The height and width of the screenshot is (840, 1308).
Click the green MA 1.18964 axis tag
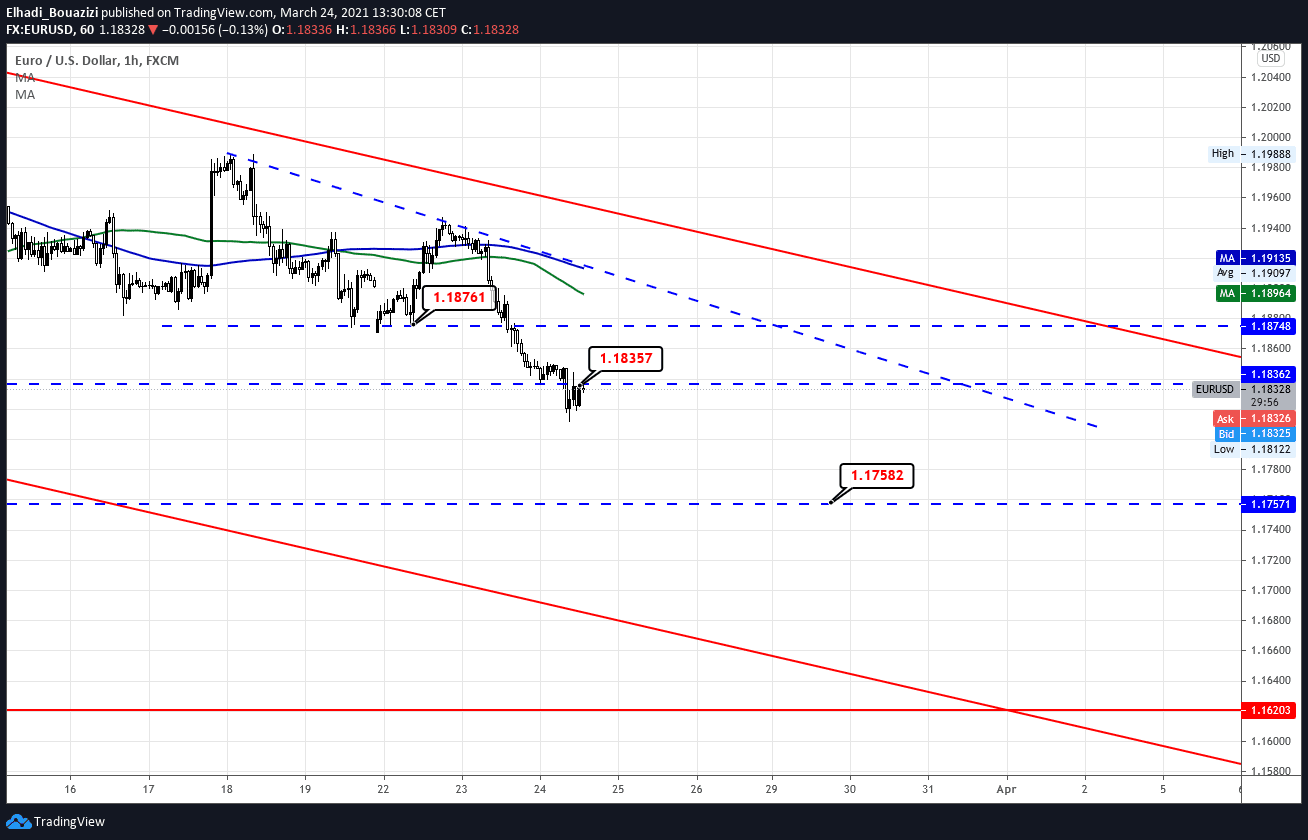pyautogui.click(x=1255, y=293)
